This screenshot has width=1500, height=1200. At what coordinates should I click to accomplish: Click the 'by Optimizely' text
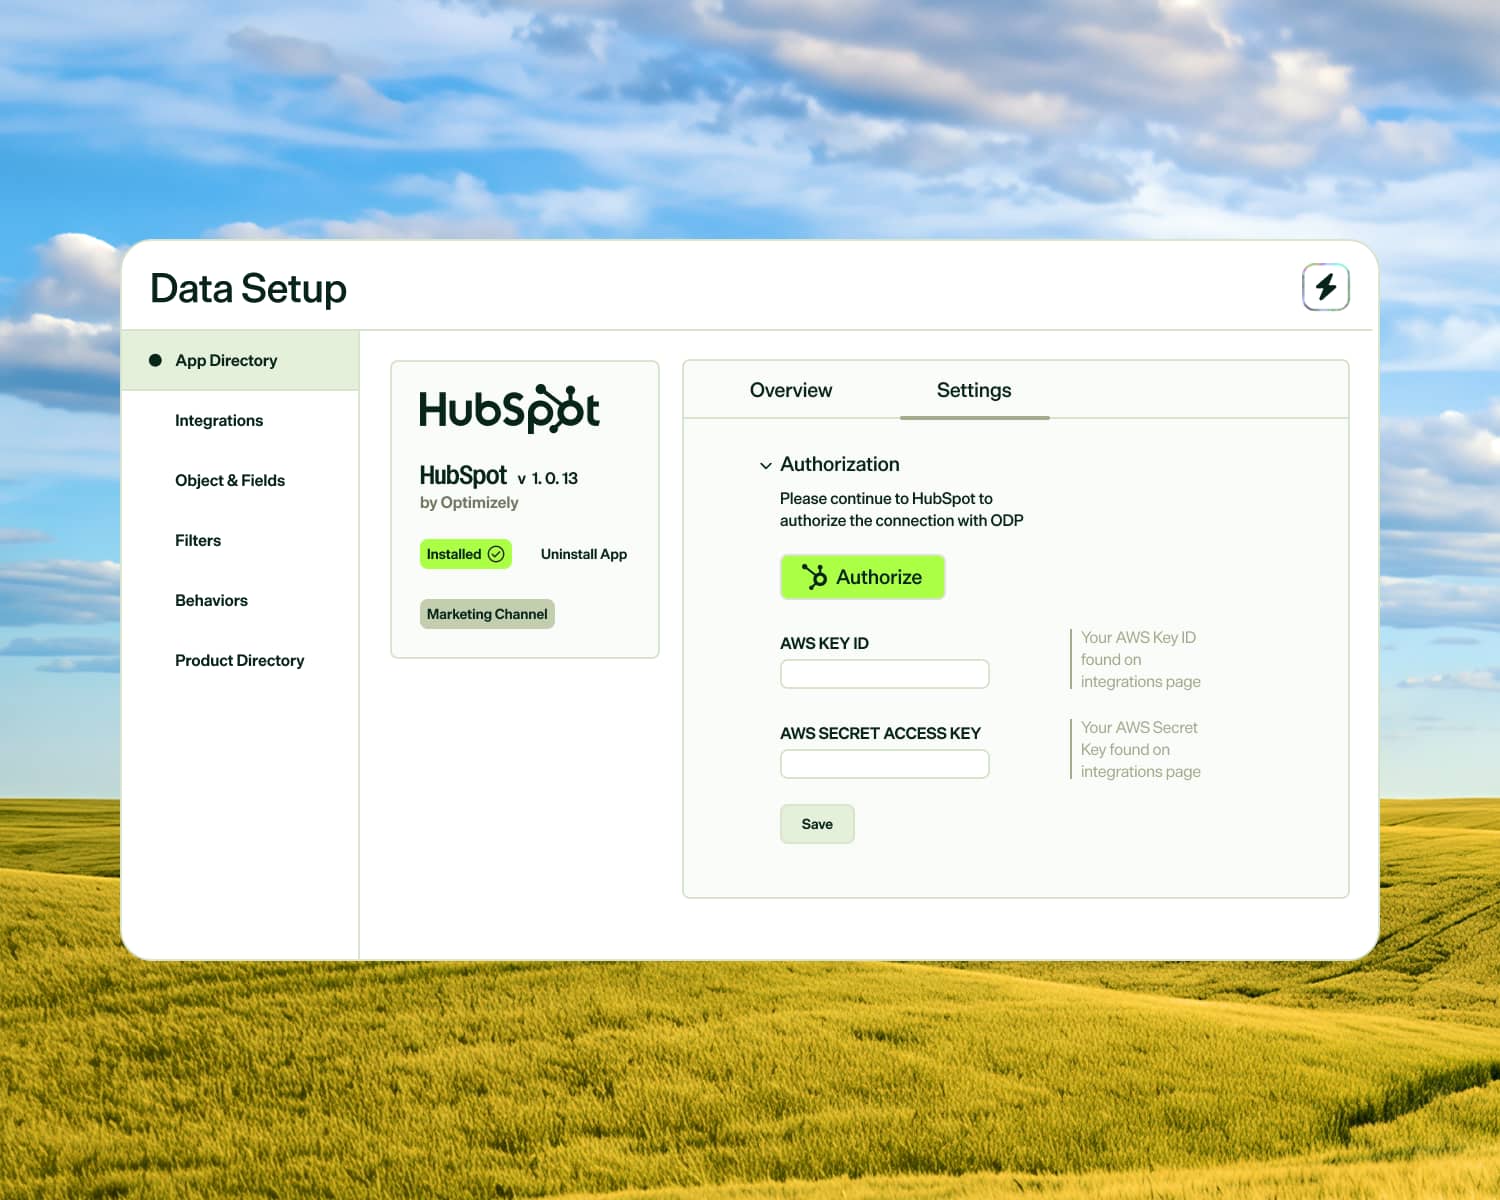pos(469,502)
